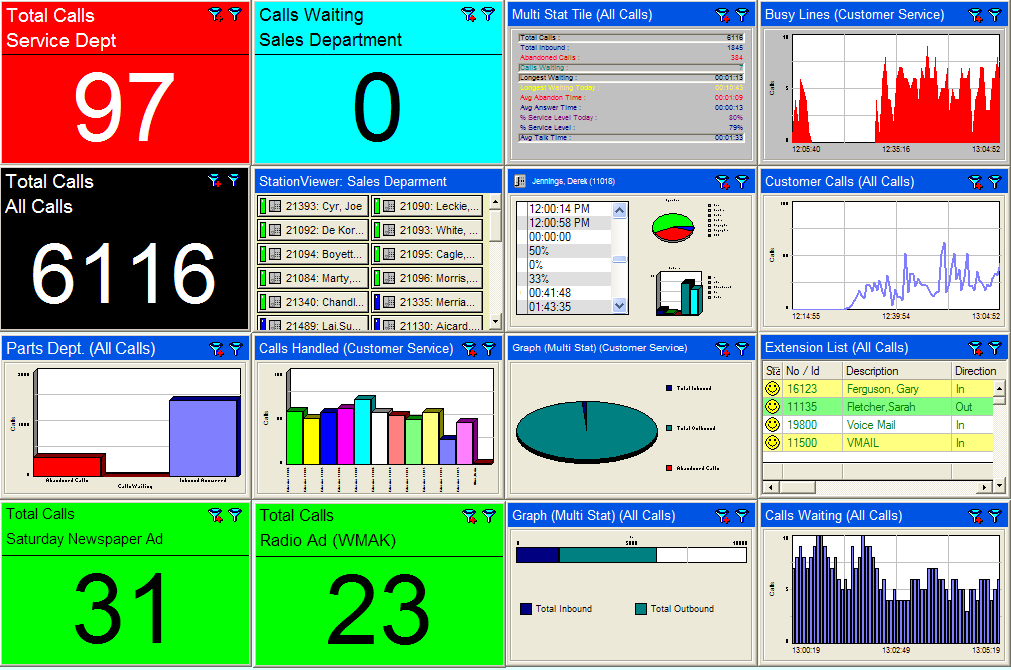Viewport: 1011px width, 670px height.
Task: Click right arrow on Extension List horizontal scrollbar
Action: click(x=985, y=486)
